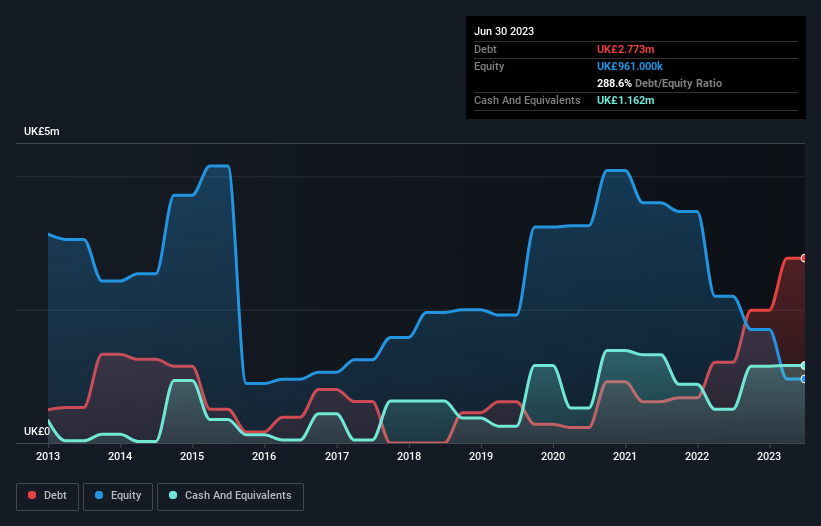
Task: Click the teal Cash endpoint marker
Action: [804, 365]
